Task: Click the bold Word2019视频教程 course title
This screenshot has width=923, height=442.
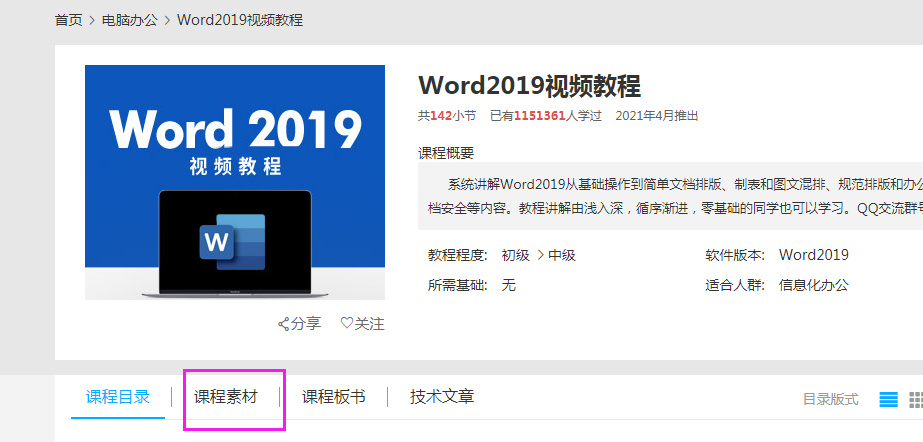Action: point(529,85)
